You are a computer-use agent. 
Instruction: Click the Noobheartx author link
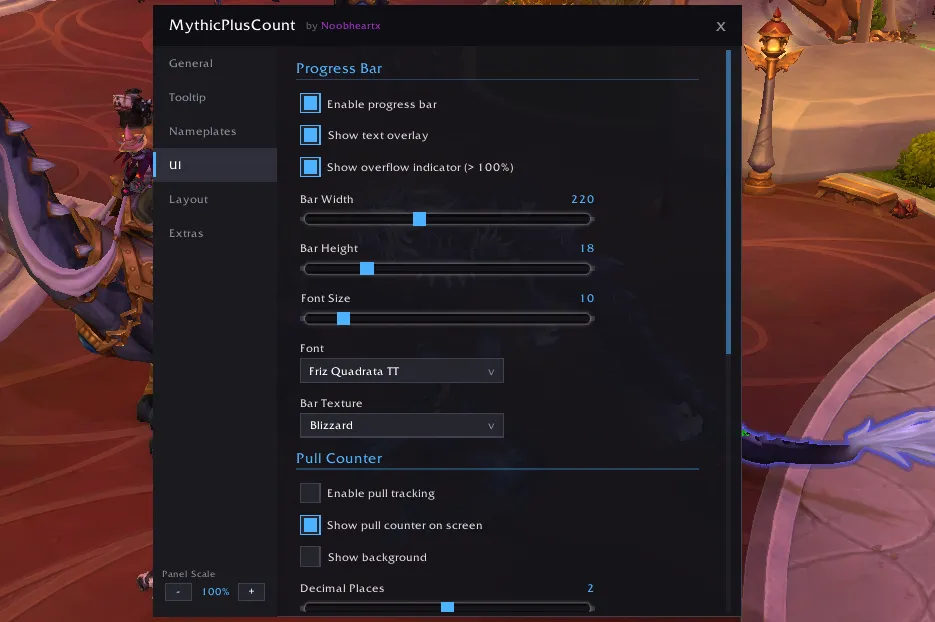(351, 26)
